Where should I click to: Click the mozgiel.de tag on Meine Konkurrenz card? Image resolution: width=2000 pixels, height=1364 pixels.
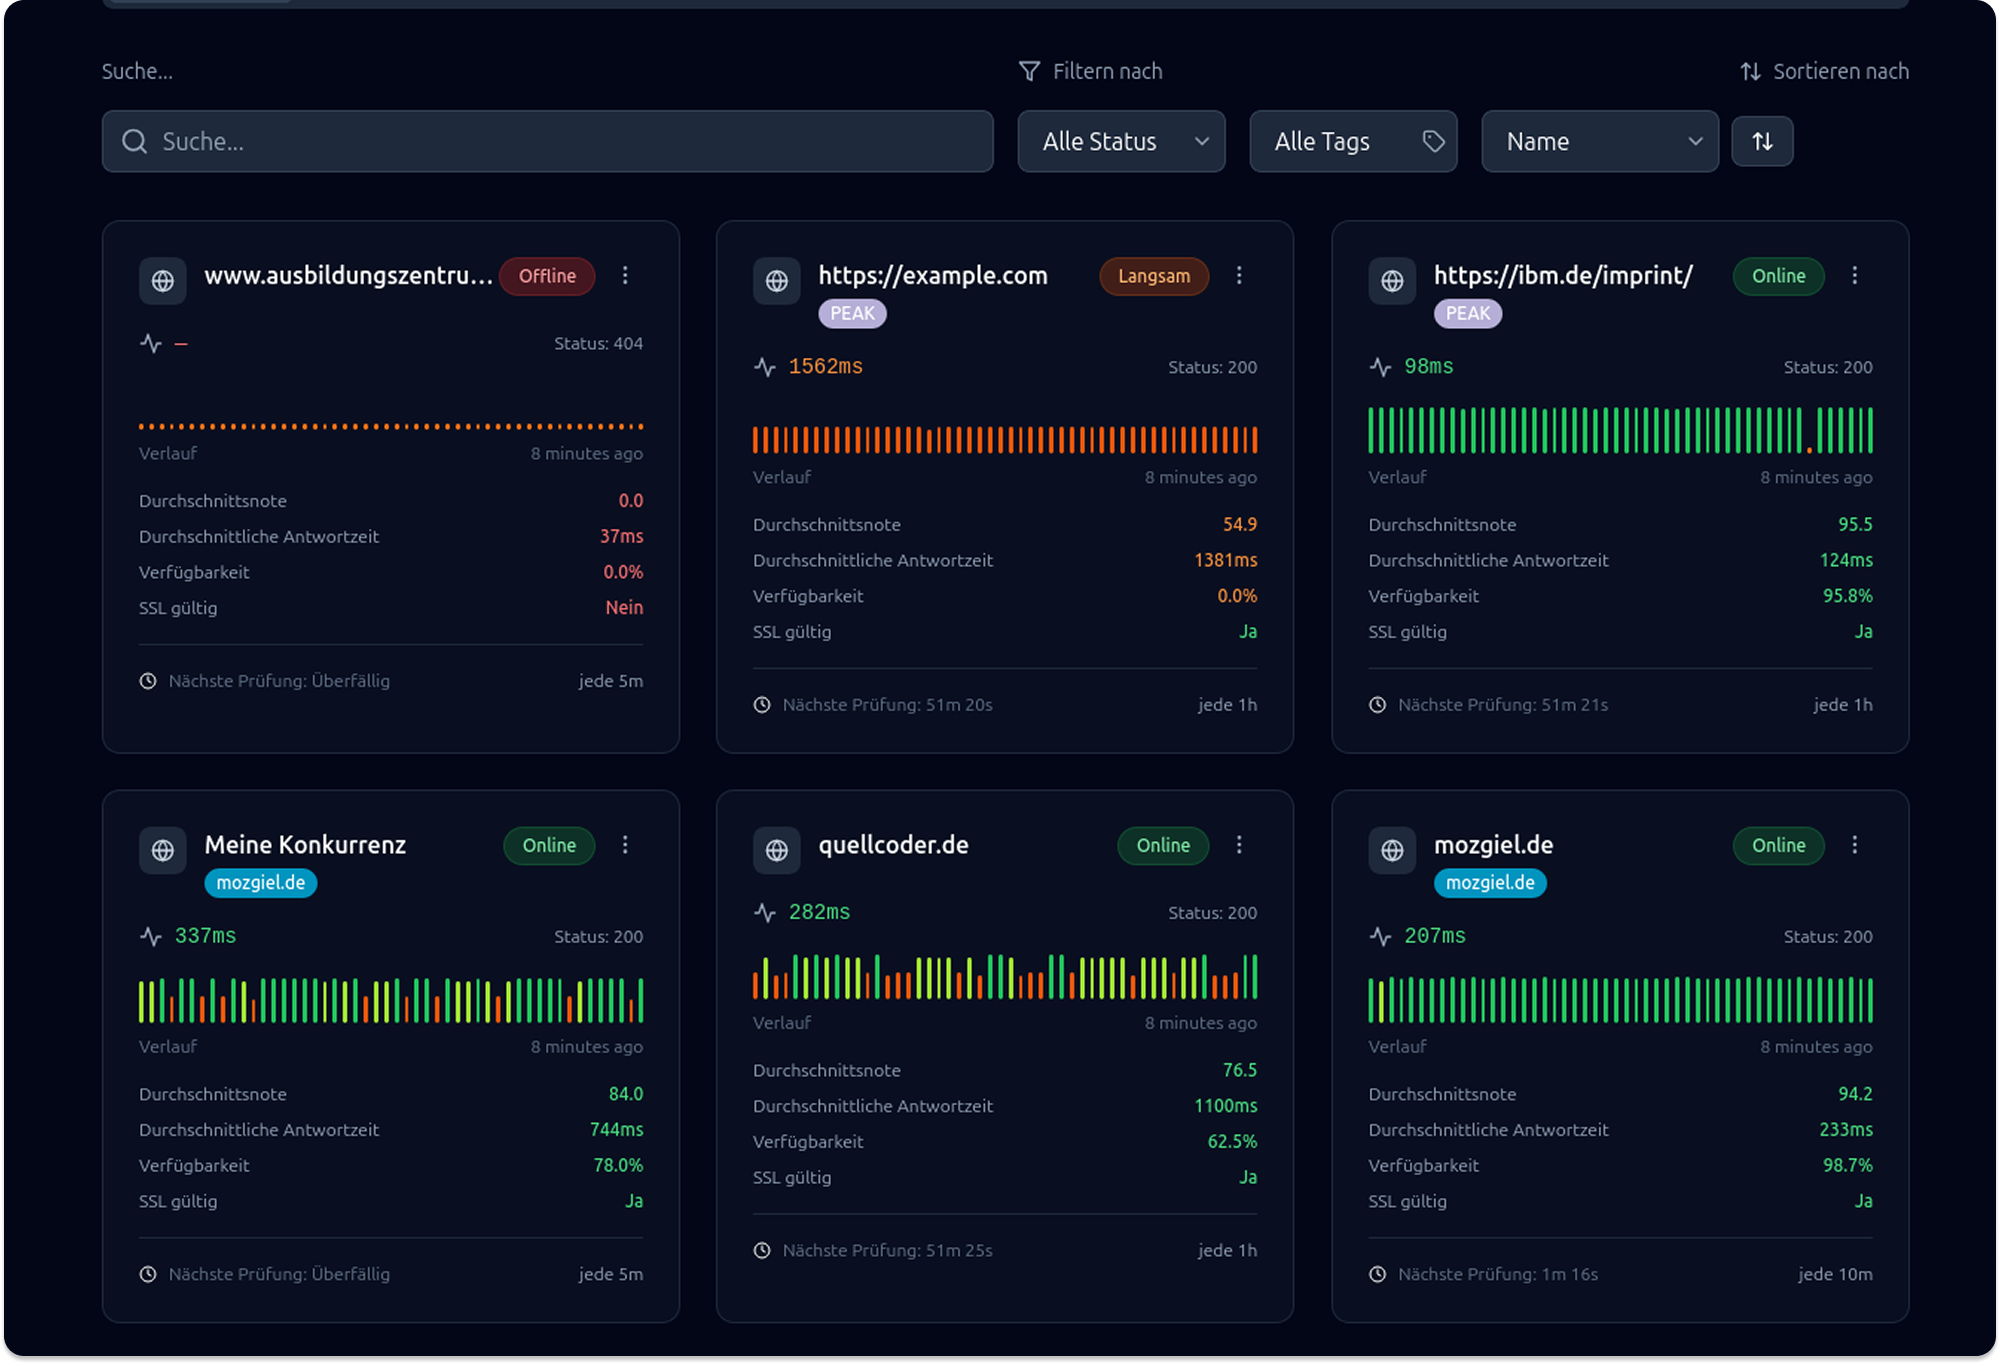point(260,883)
